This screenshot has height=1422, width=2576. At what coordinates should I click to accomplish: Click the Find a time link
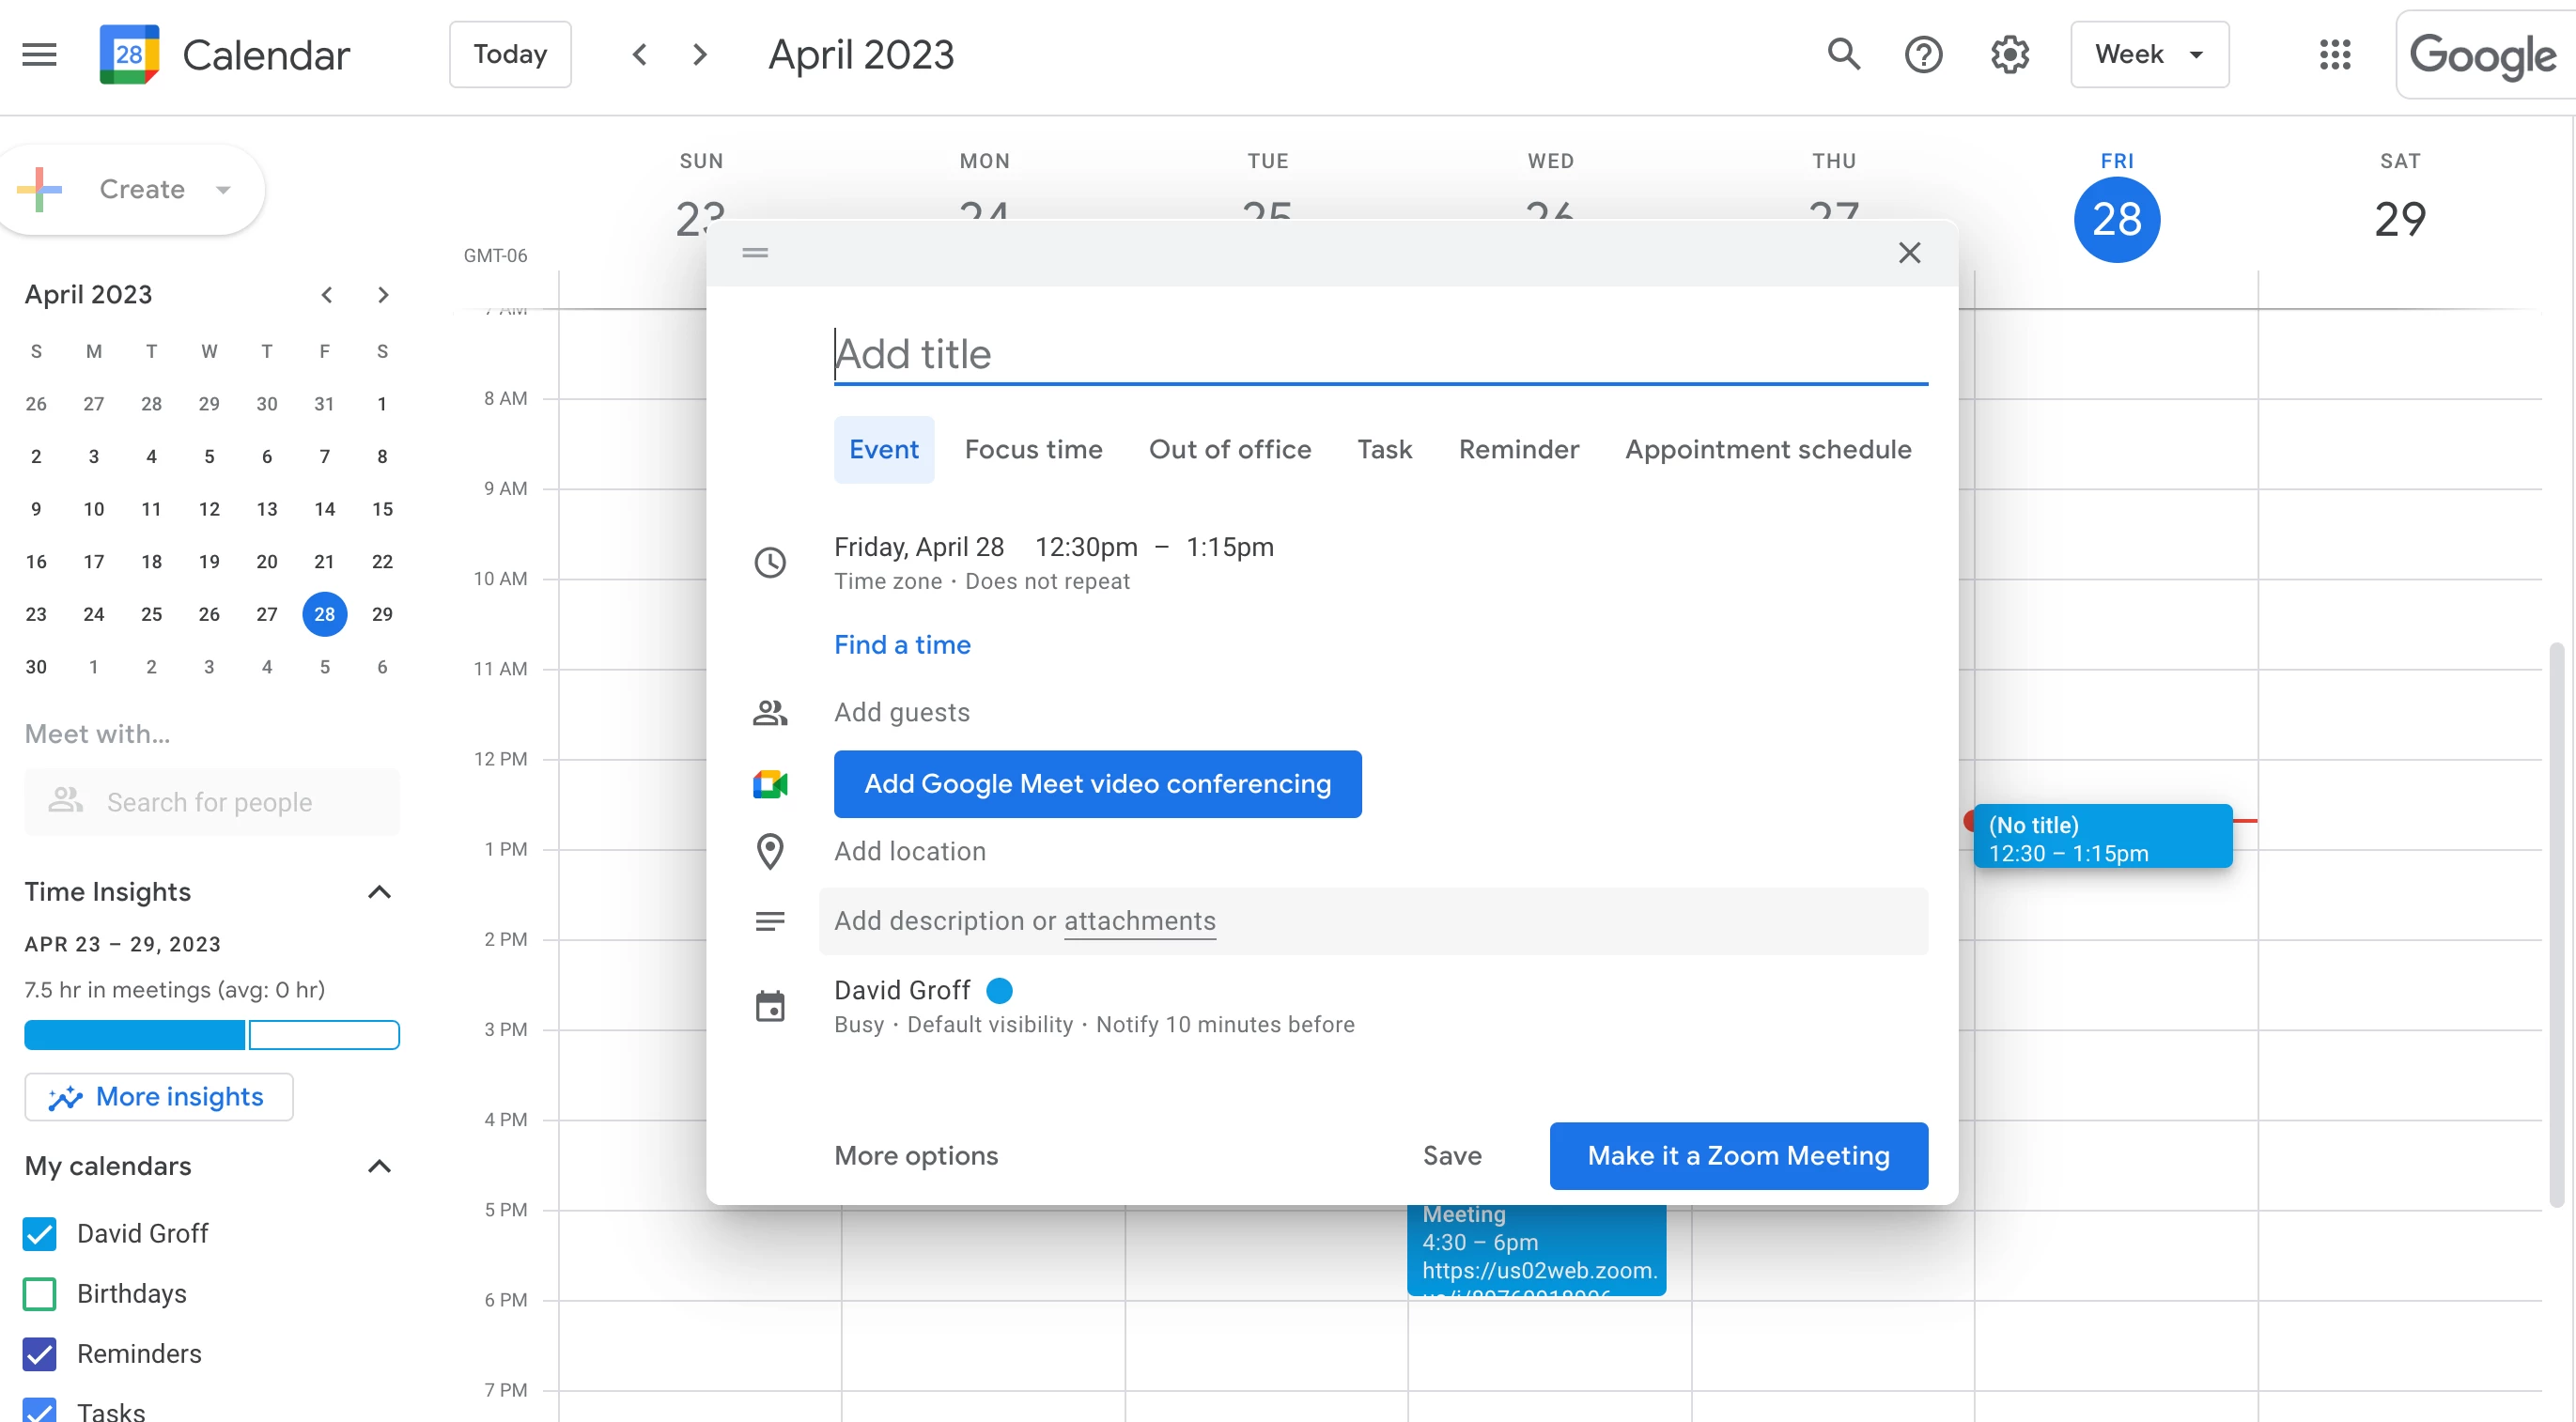902,644
